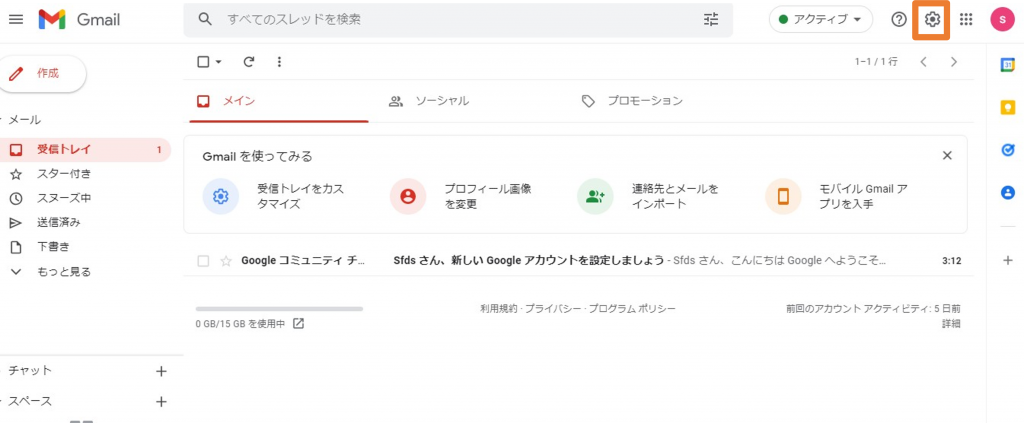Go to older messages arrow

tap(954, 62)
